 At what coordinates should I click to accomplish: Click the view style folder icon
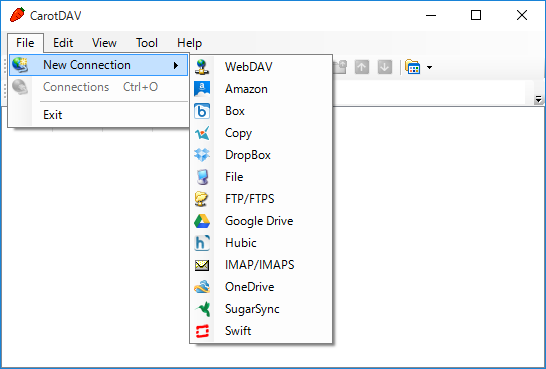(413, 67)
